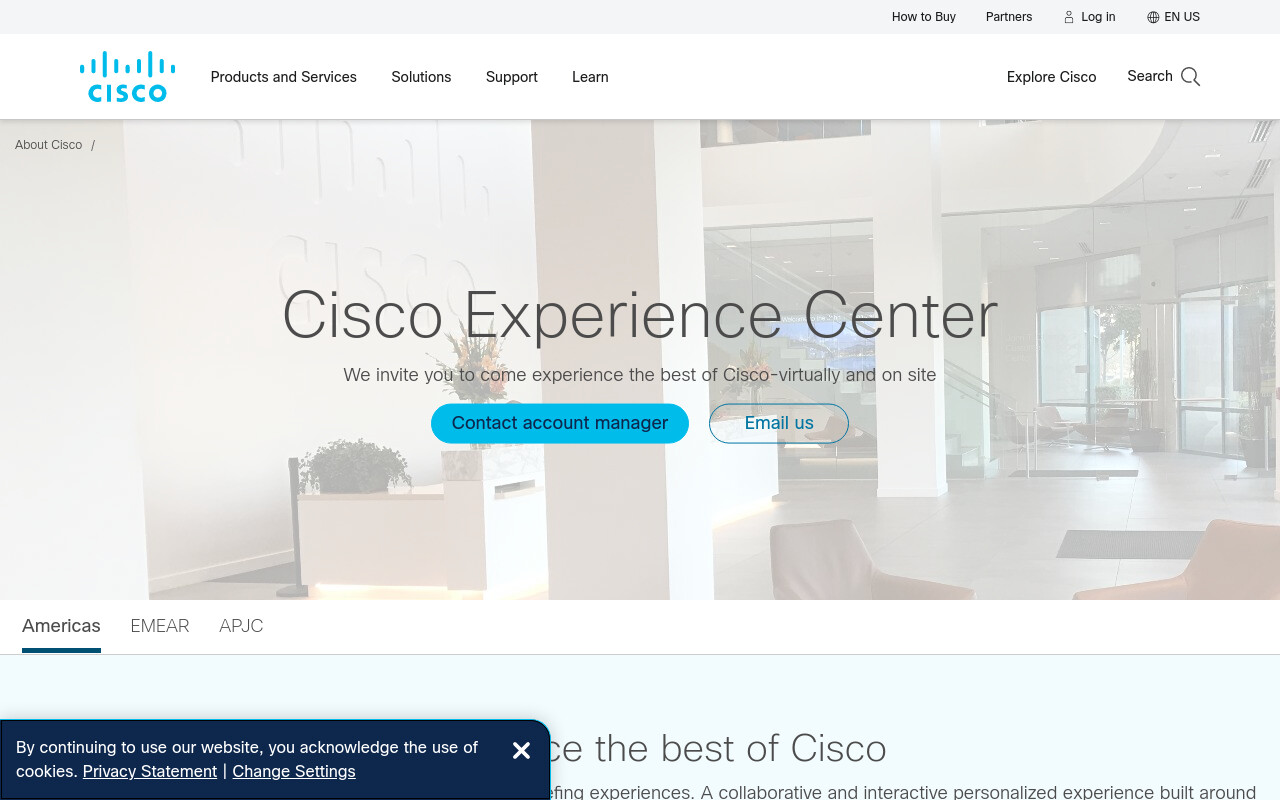Click the Search label
This screenshot has height=800, width=1280.
1150,76
